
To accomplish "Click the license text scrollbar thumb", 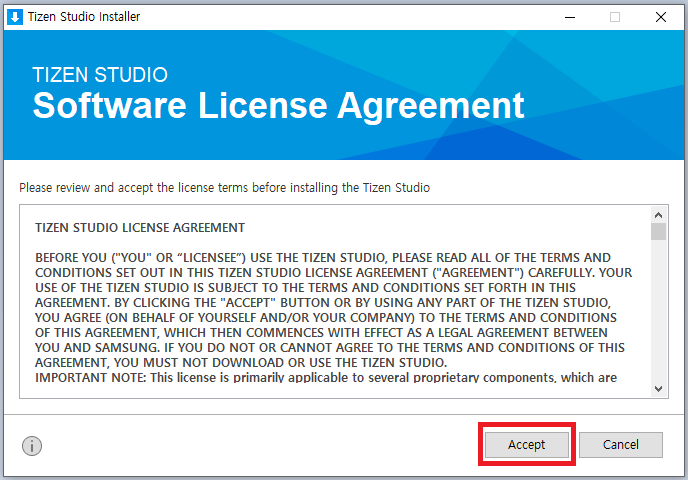I will point(658,232).
